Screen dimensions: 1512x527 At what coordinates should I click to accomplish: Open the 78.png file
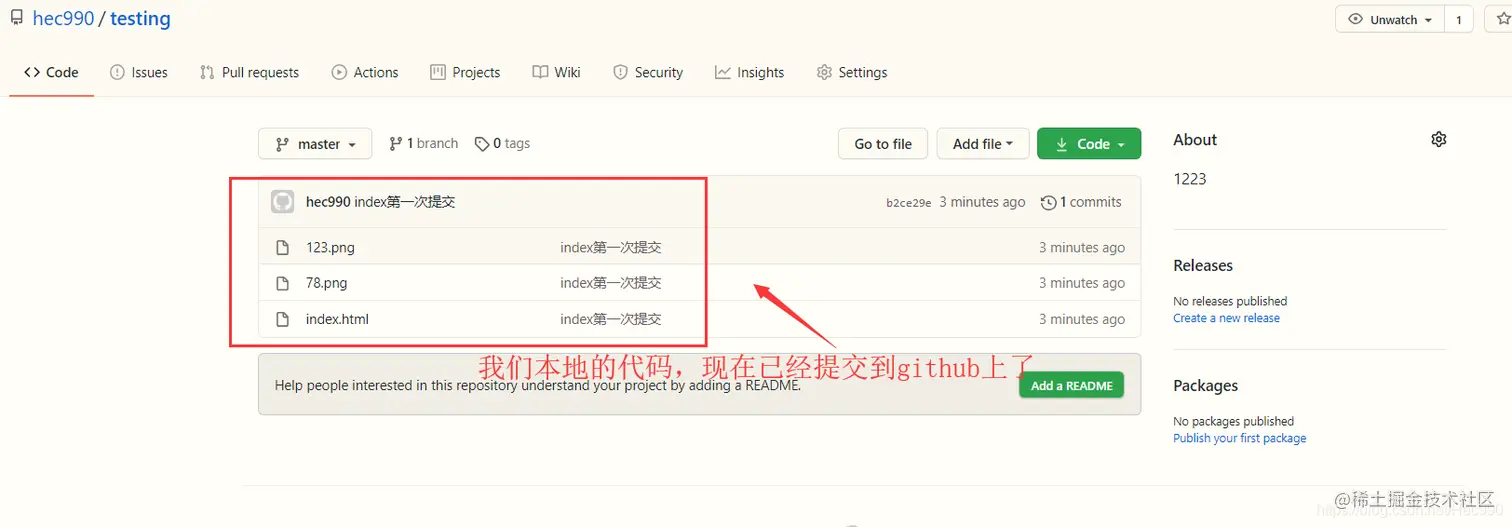(x=326, y=283)
